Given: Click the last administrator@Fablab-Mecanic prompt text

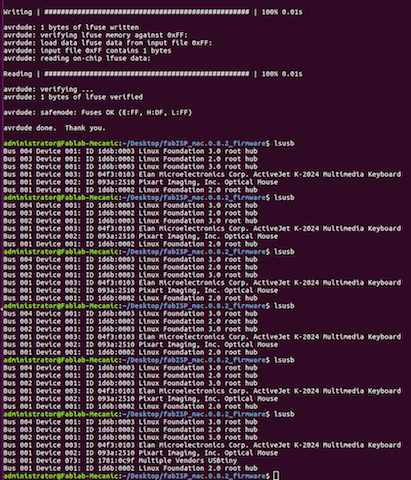Looking at the screenshot, I should pos(61,476).
